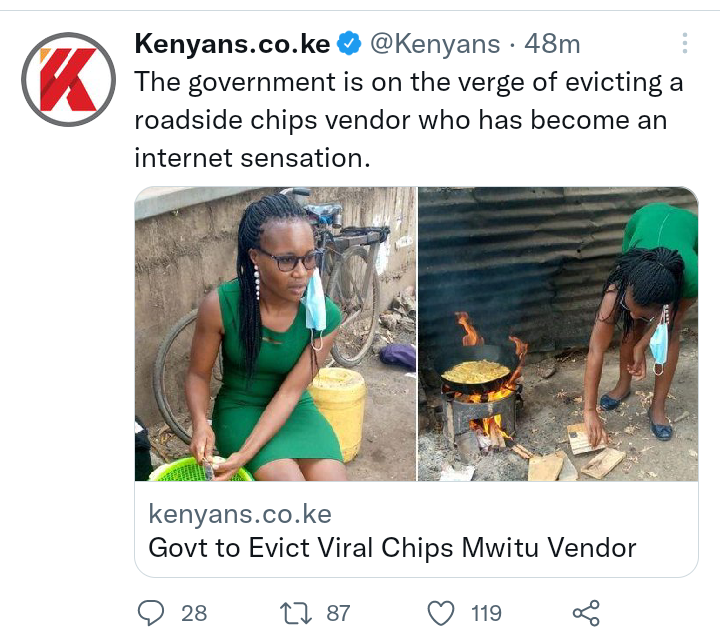
Task: Click the 48m timestamp
Action: [x=552, y=44]
